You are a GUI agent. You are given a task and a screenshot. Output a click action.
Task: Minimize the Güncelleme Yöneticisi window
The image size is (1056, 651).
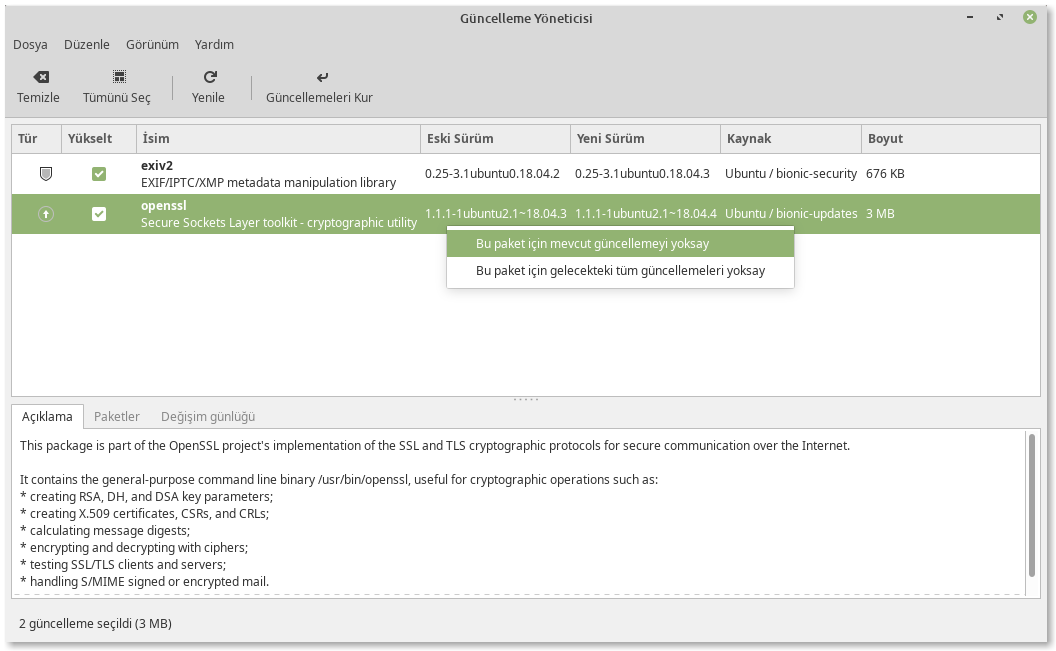point(970,18)
